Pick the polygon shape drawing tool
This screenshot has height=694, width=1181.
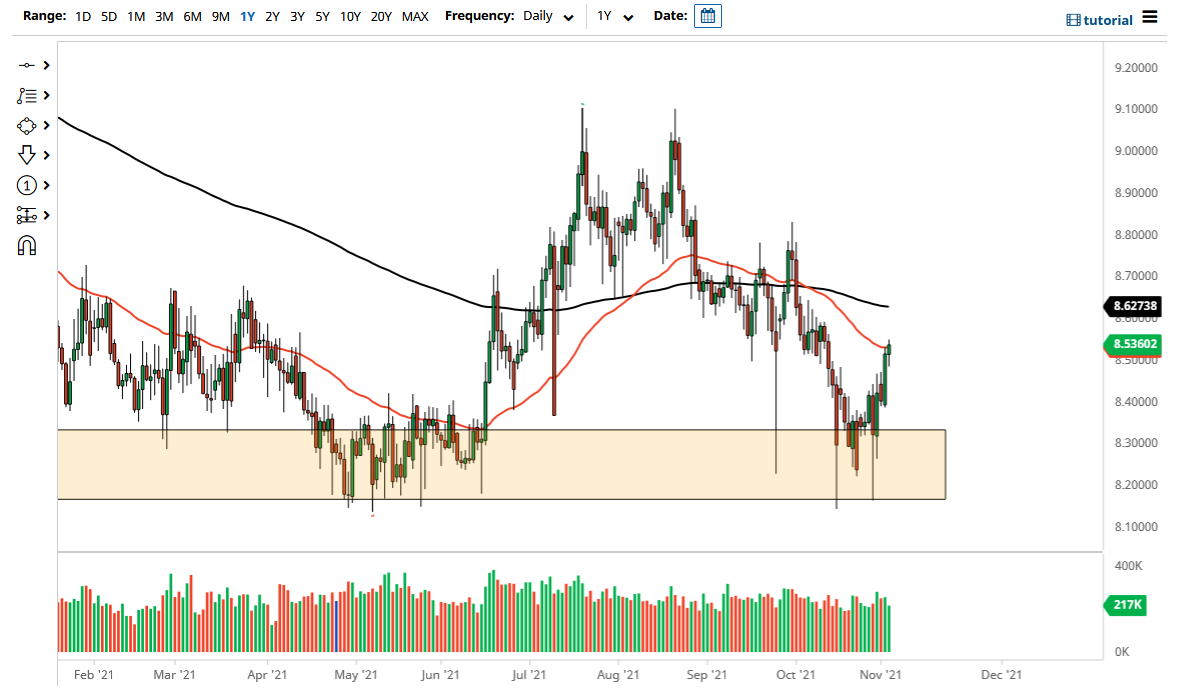(27, 125)
